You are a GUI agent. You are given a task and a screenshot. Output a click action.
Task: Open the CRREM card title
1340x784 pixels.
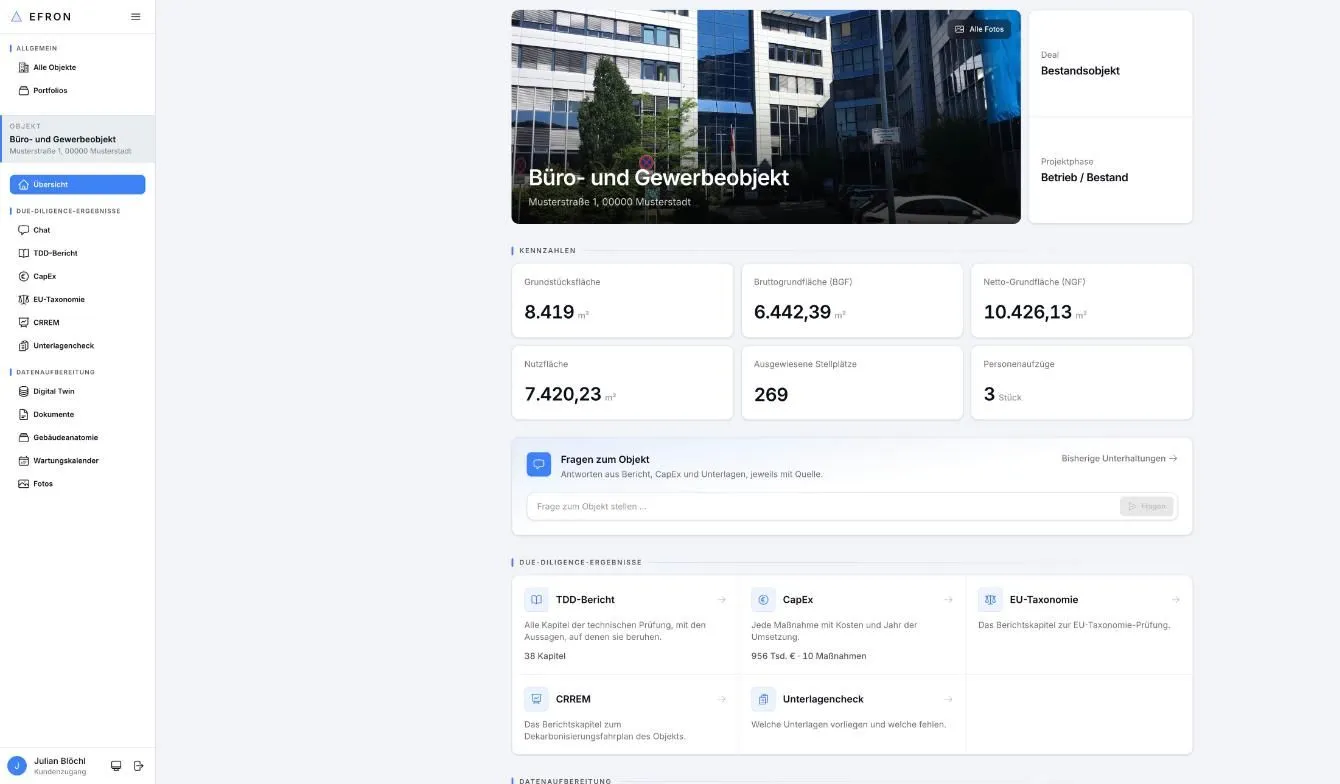tap(573, 699)
